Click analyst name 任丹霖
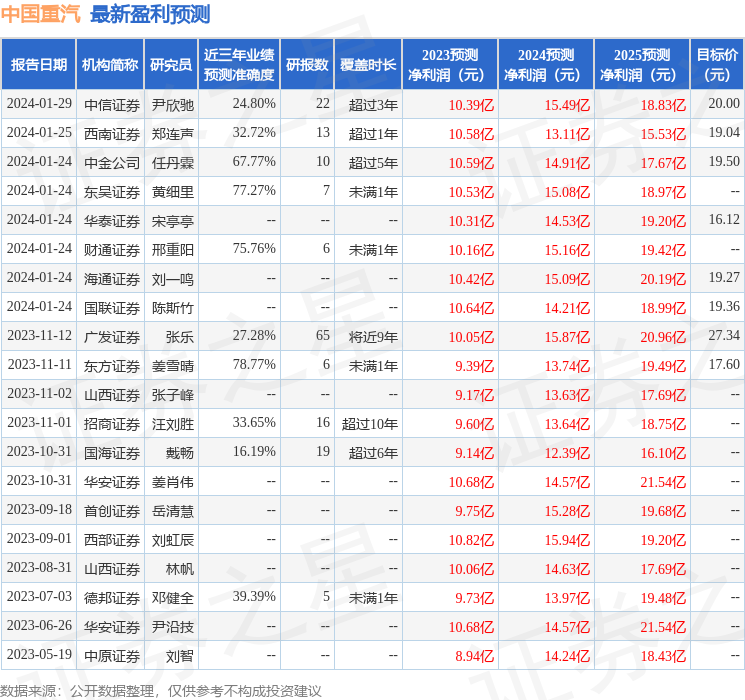 pos(172,163)
